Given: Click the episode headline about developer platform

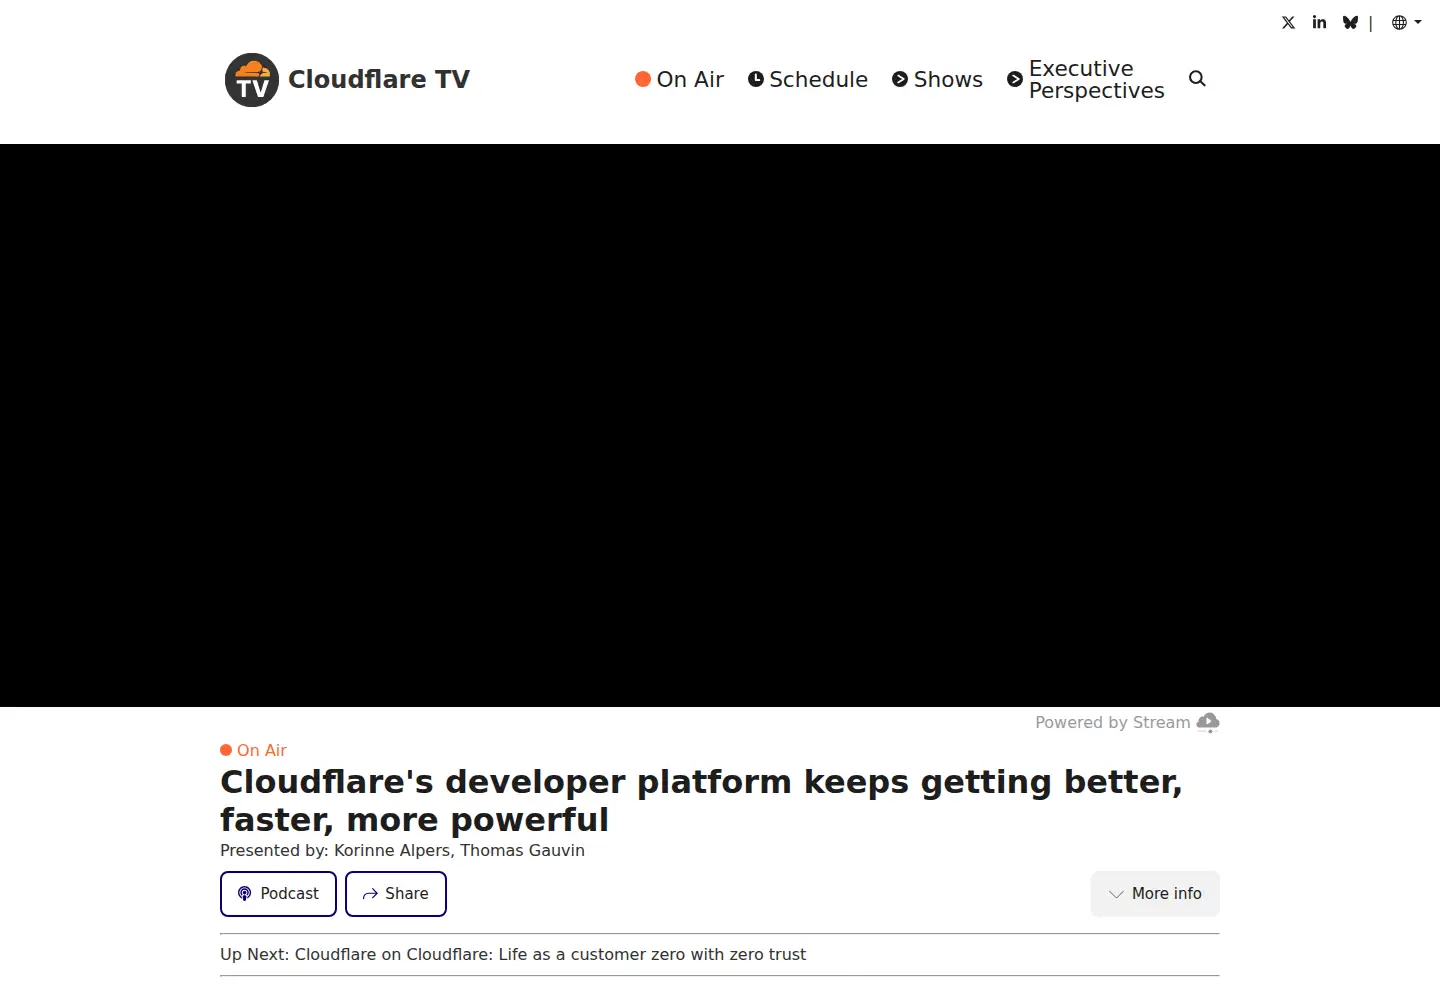Looking at the screenshot, I should tap(701, 800).
